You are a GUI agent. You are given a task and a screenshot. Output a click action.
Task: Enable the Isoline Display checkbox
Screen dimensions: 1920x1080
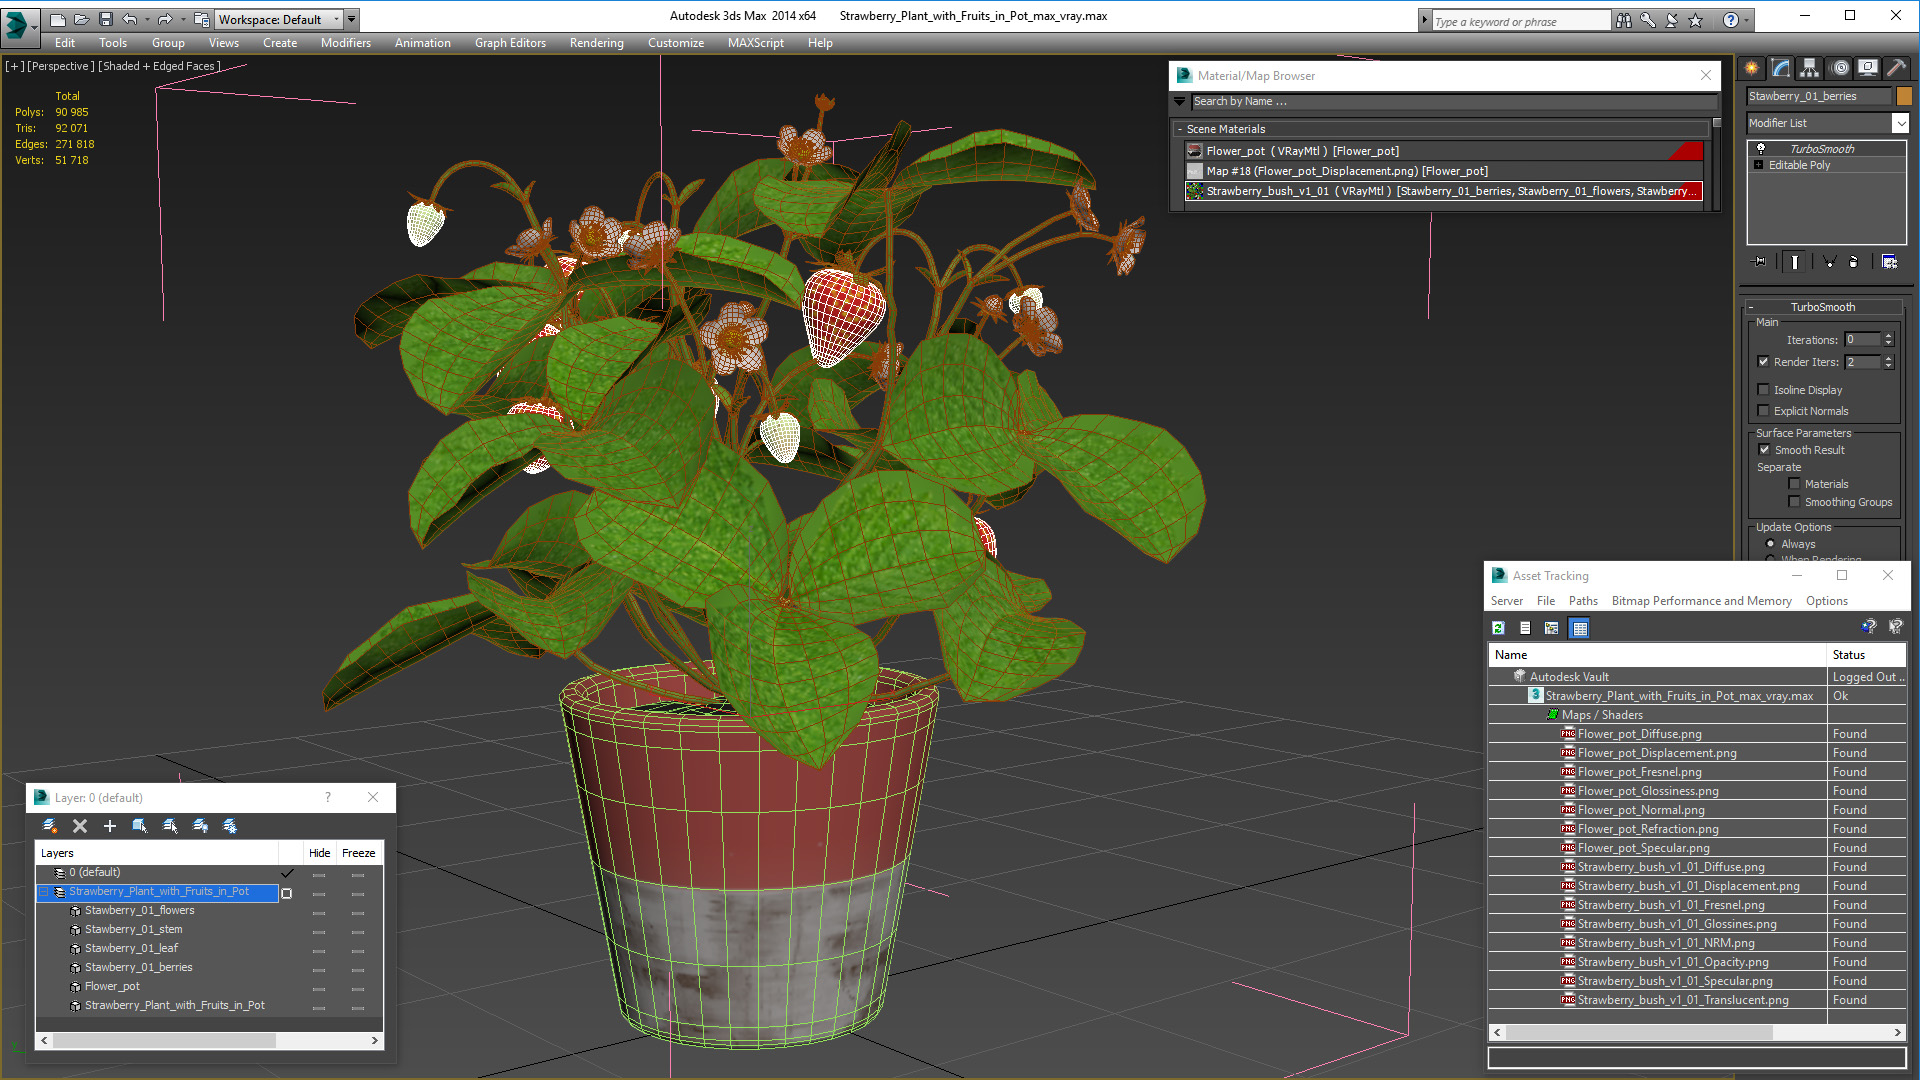[1764, 390]
